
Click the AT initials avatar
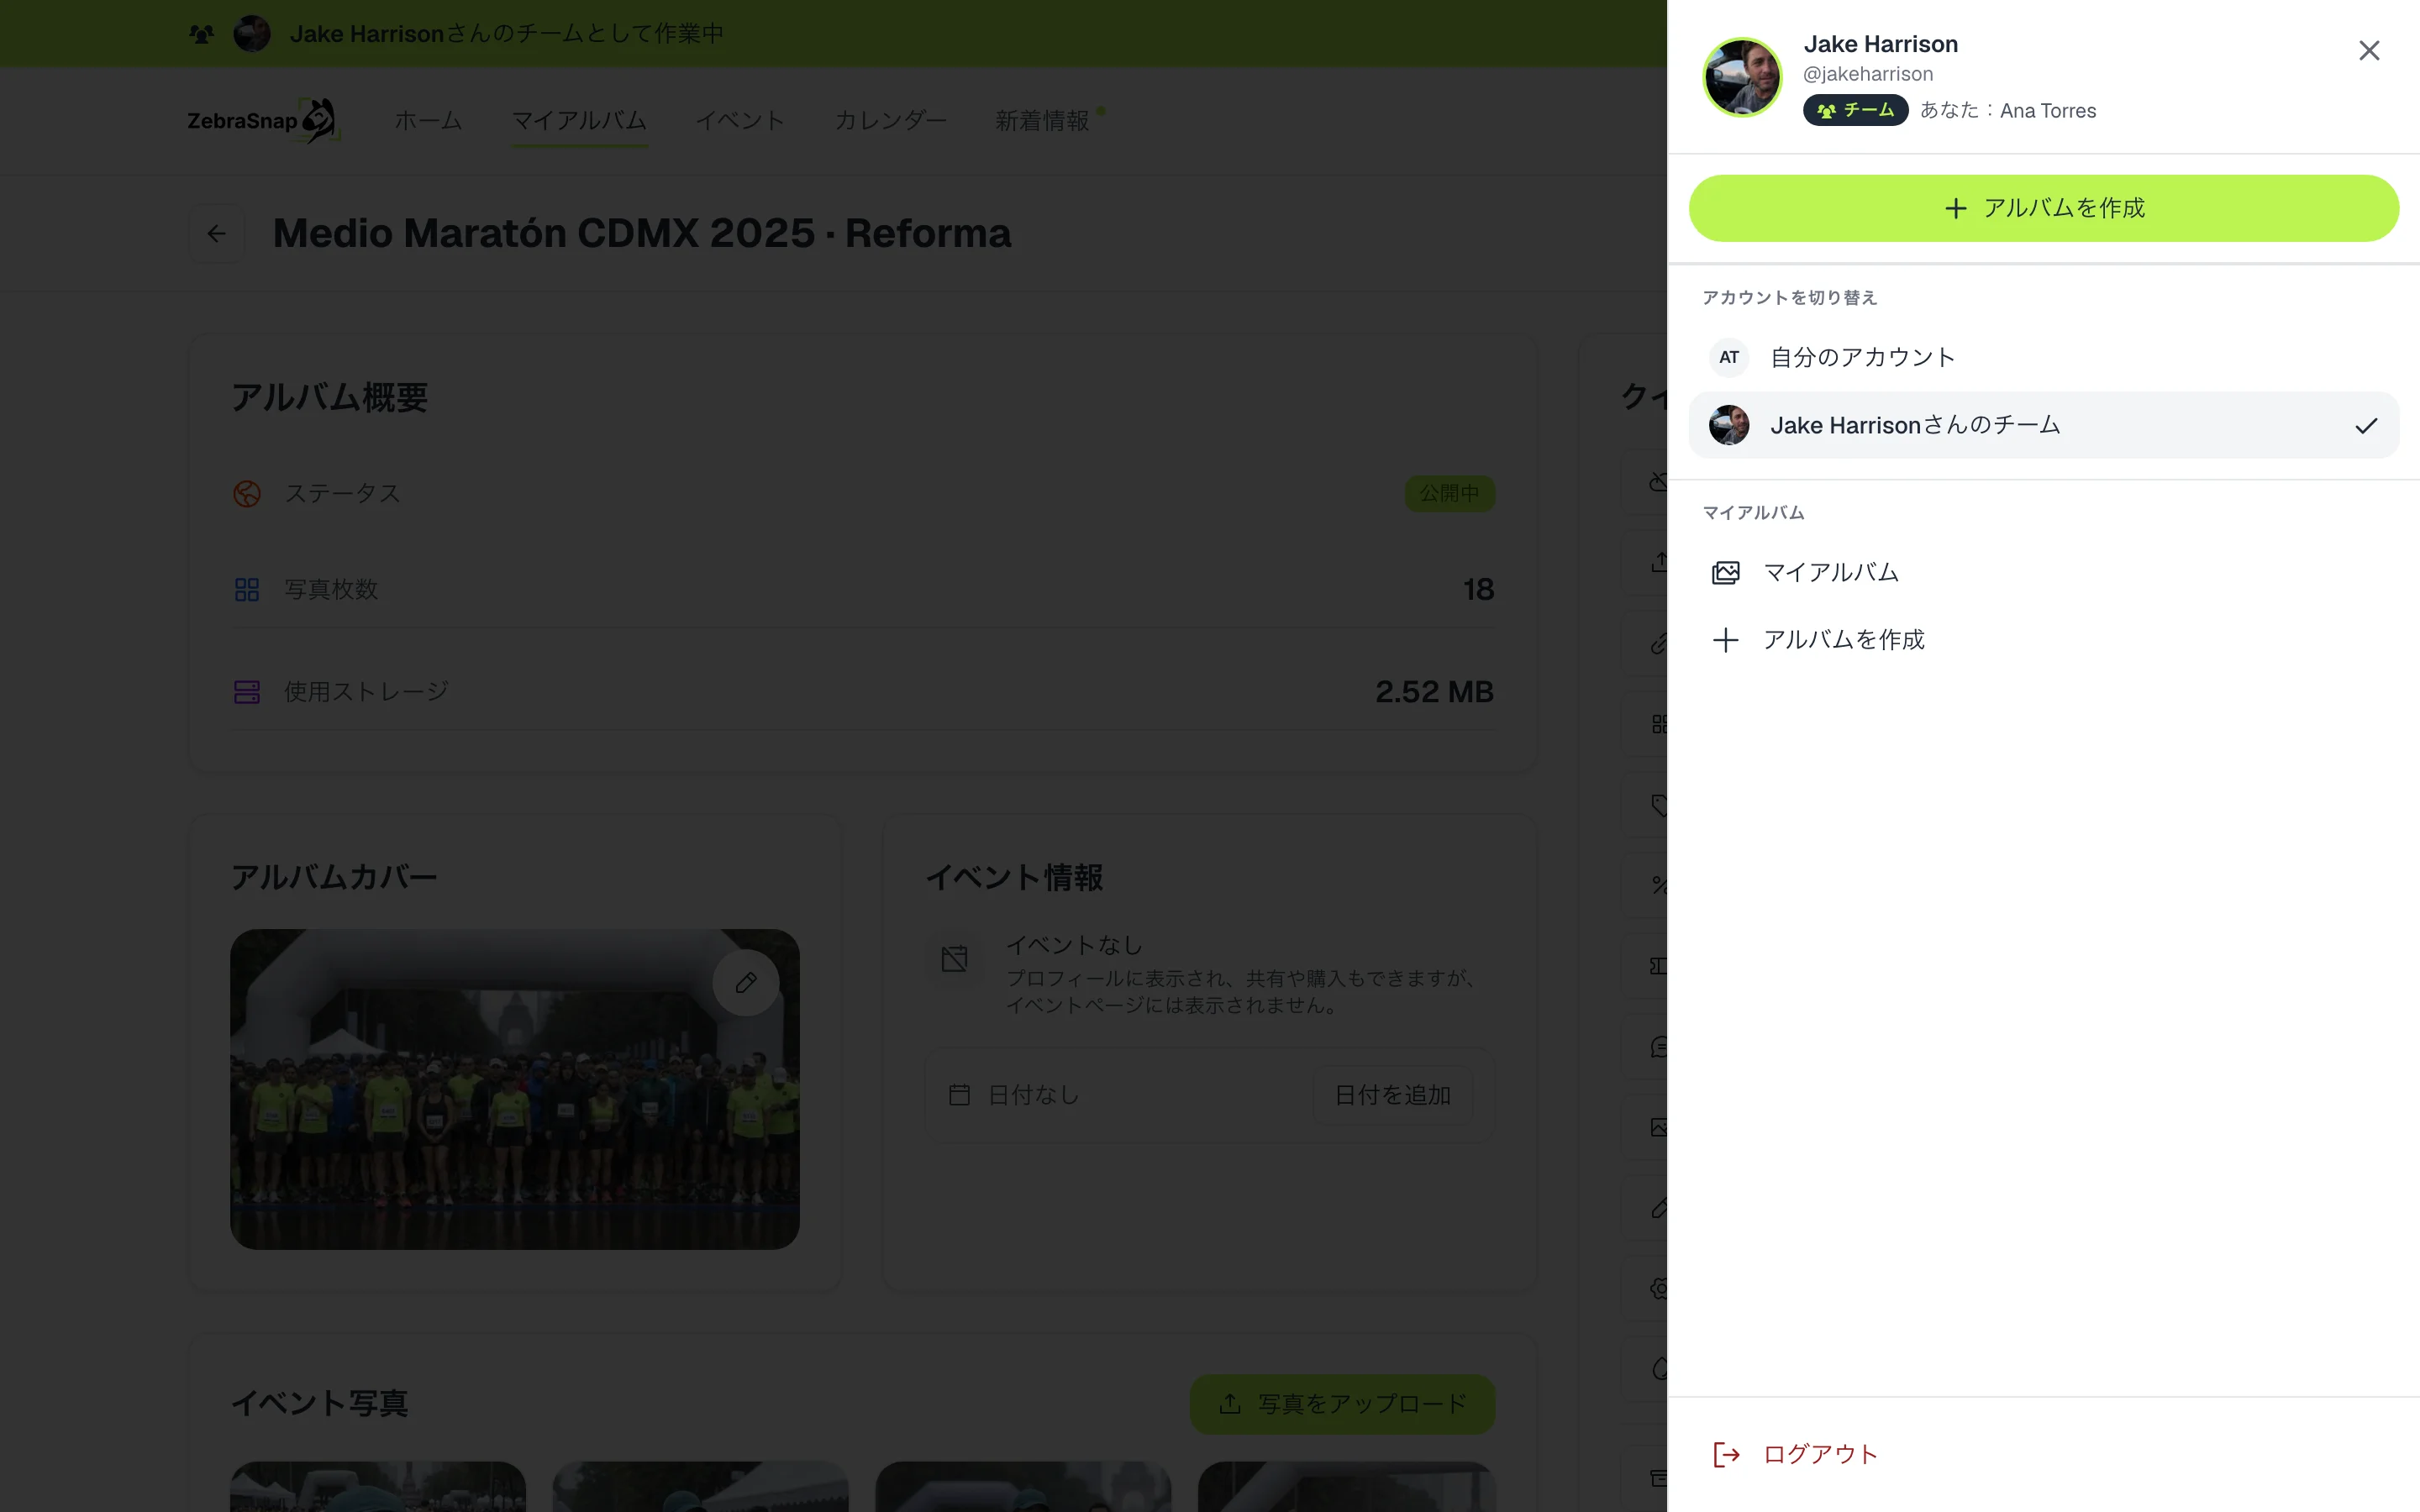pos(1729,357)
